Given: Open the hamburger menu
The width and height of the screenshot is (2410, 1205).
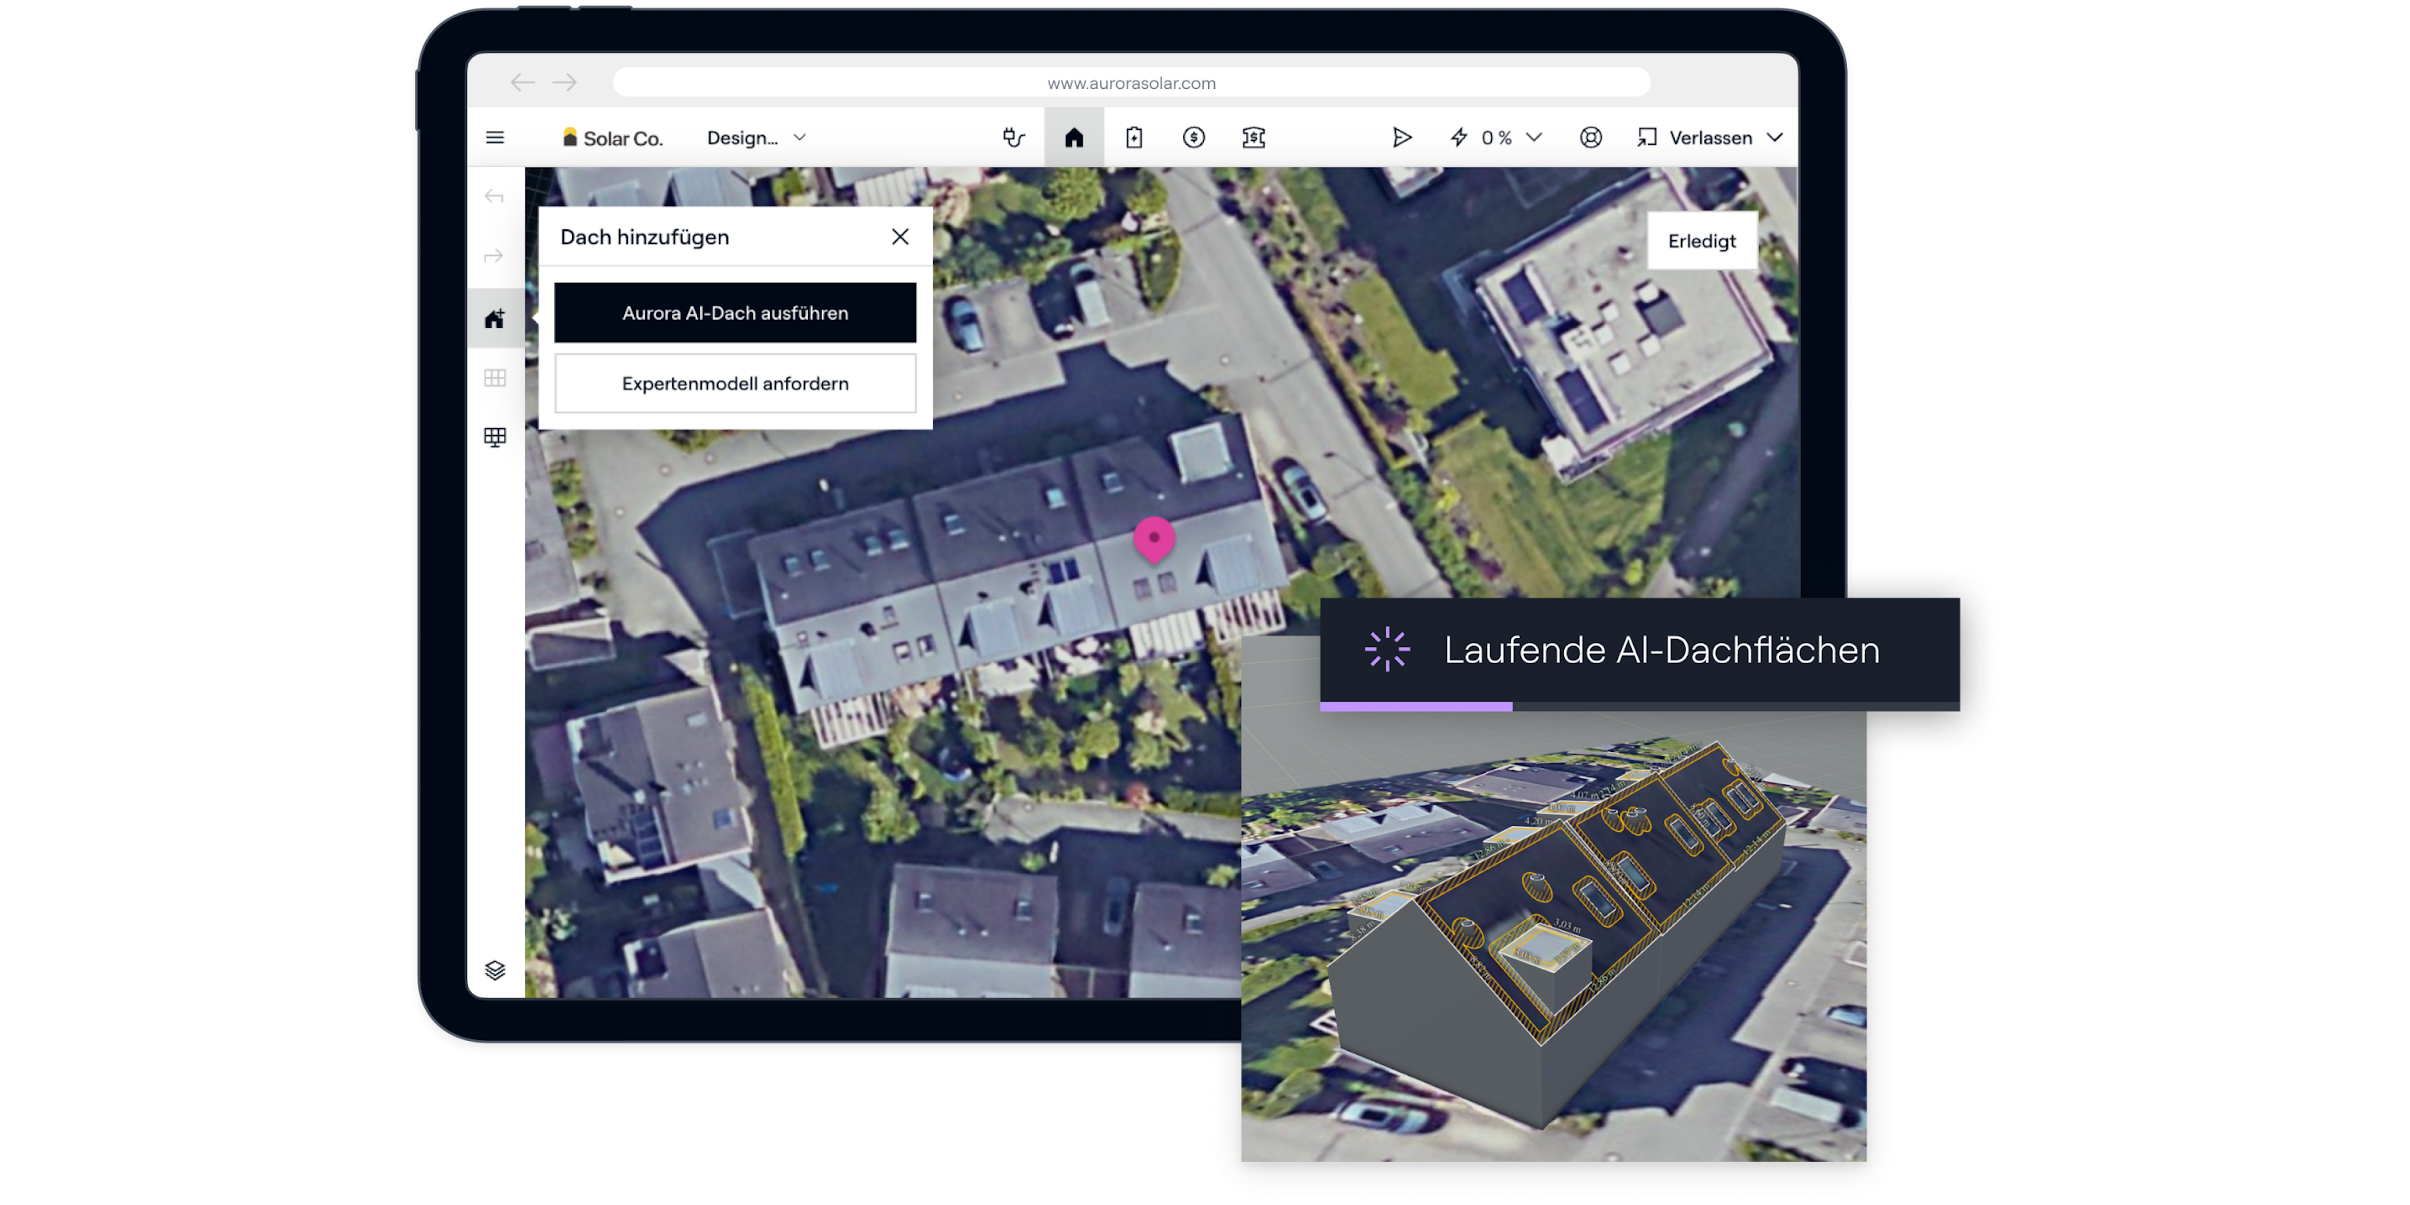Looking at the screenshot, I should 497,137.
